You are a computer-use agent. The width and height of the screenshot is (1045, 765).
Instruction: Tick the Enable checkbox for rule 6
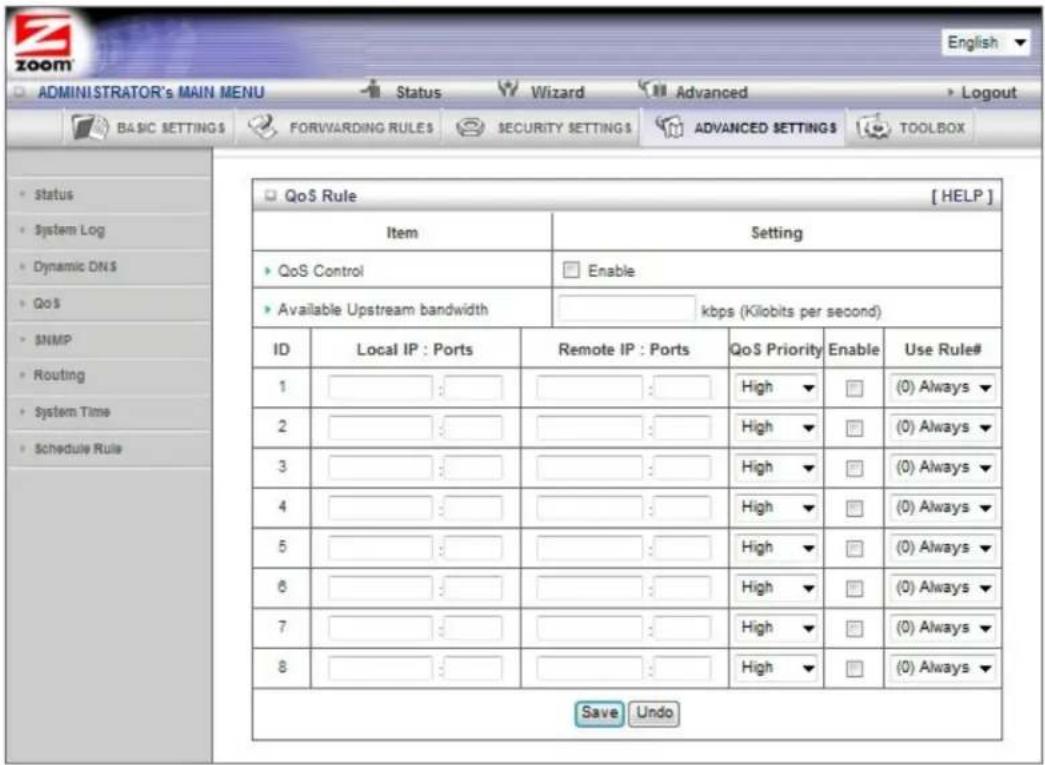[x=854, y=589]
